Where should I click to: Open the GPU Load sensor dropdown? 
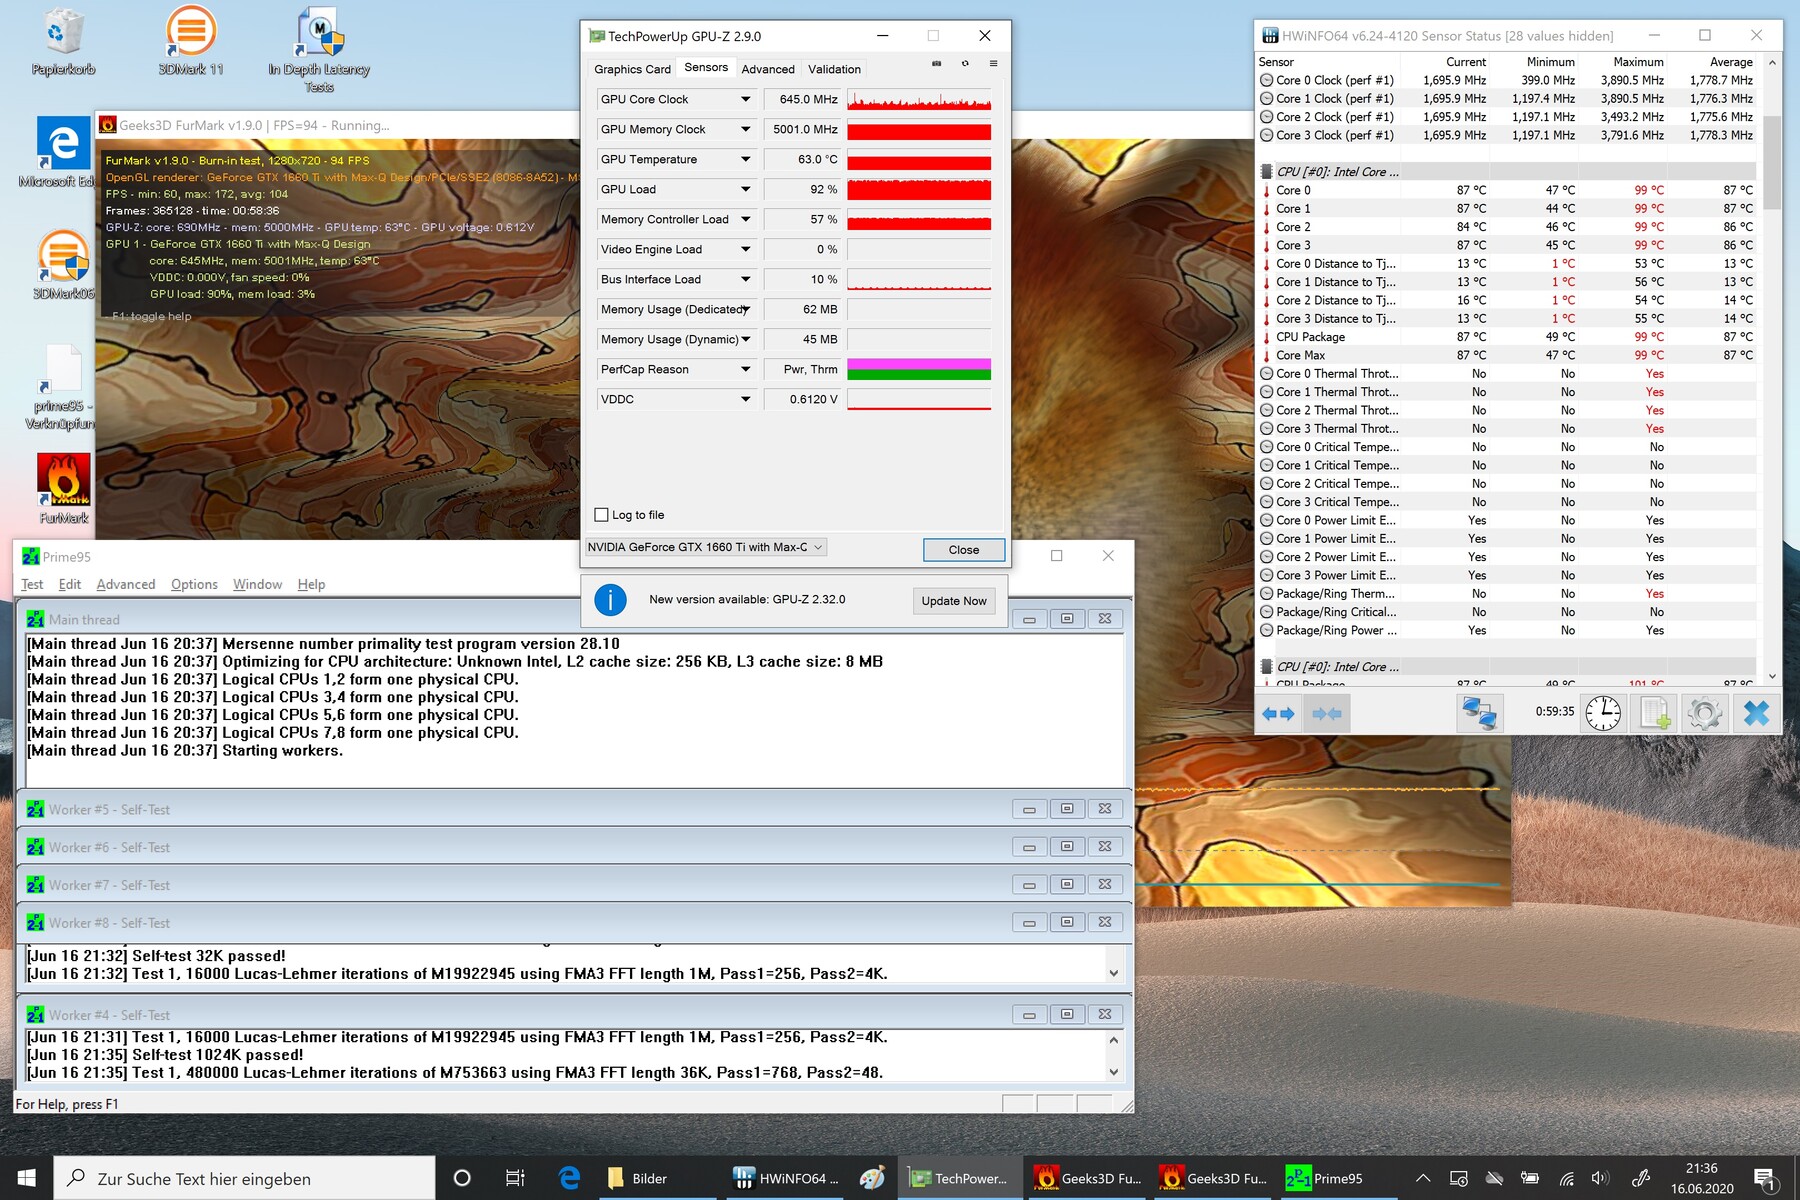click(x=745, y=189)
